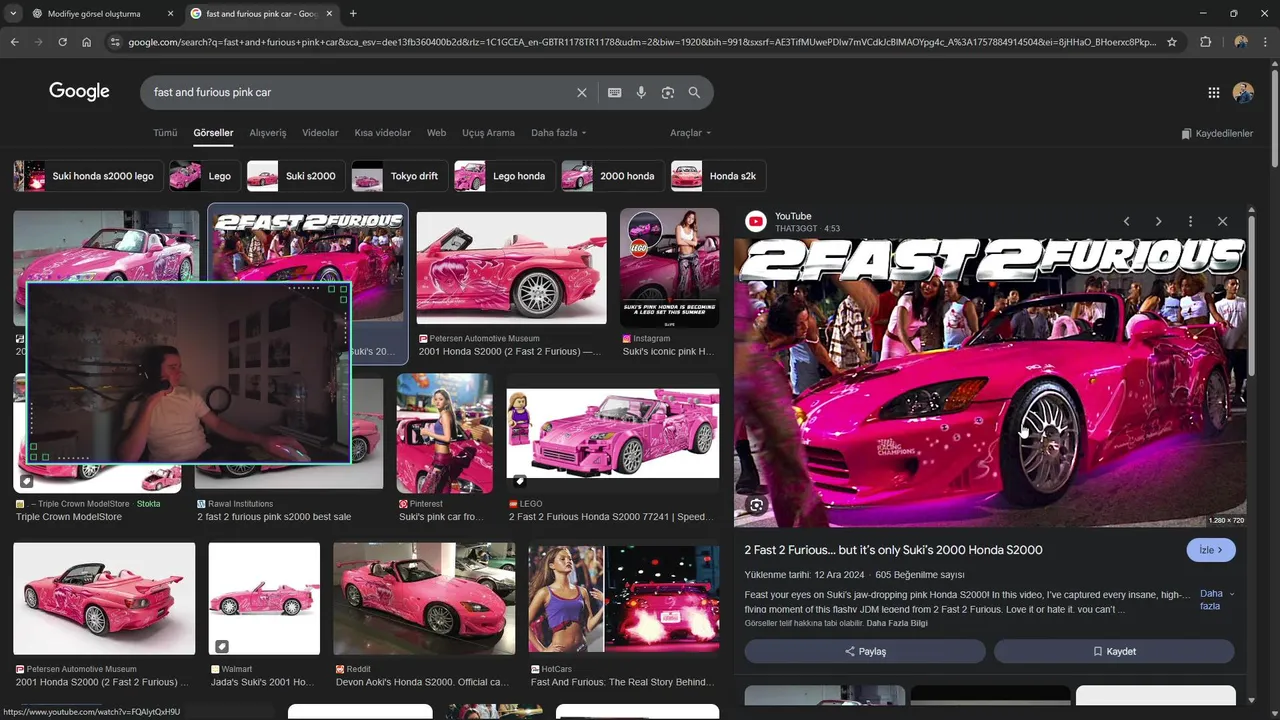Screen dimensions: 1280x720
Task: Open Google Lens image search
Action: (668, 92)
